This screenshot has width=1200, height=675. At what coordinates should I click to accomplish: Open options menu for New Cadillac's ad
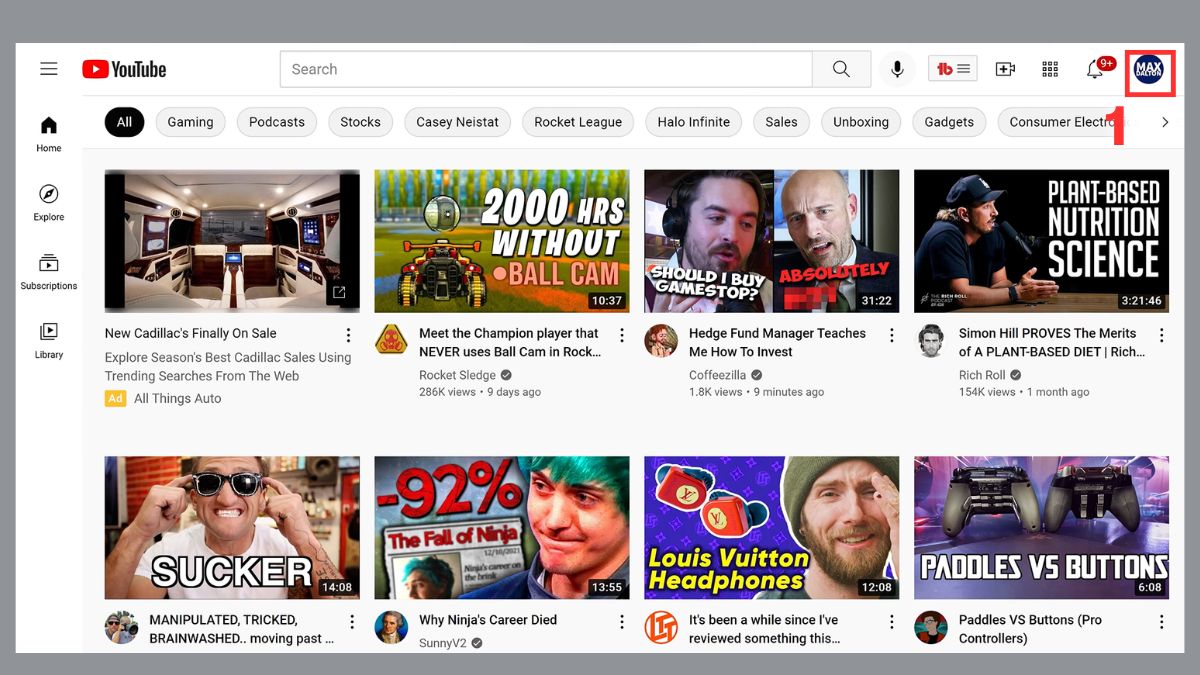pos(348,335)
